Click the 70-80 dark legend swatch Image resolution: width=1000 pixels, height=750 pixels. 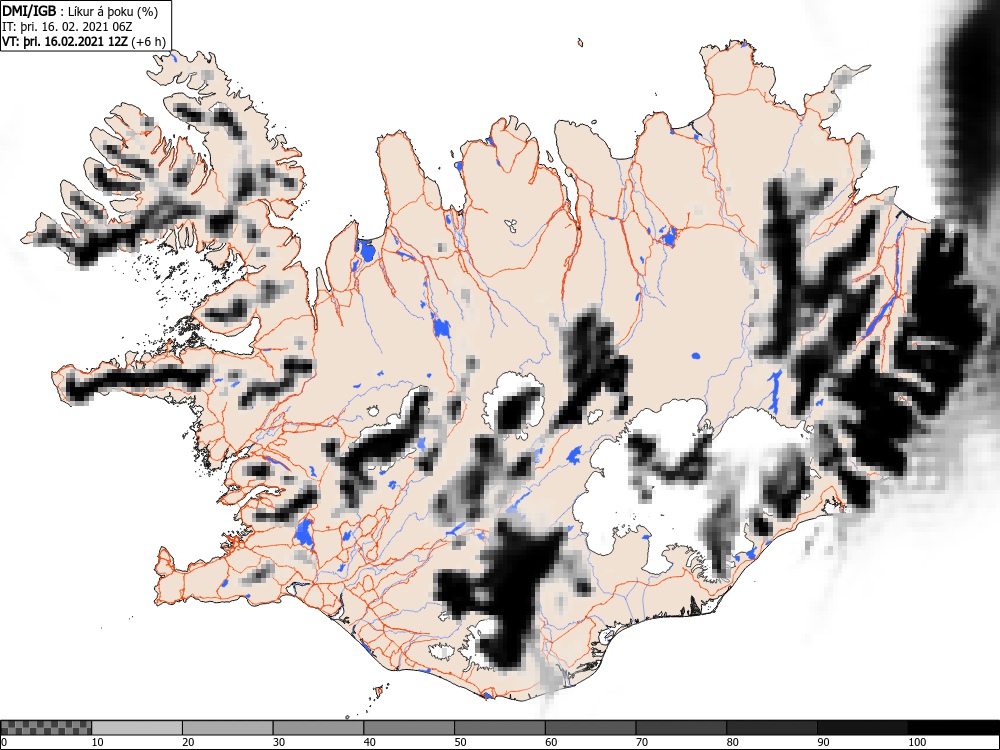click(681, 728)
